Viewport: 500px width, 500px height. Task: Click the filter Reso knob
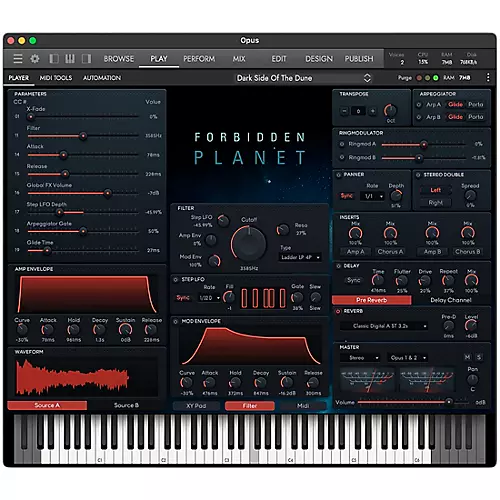click(283, 229)
